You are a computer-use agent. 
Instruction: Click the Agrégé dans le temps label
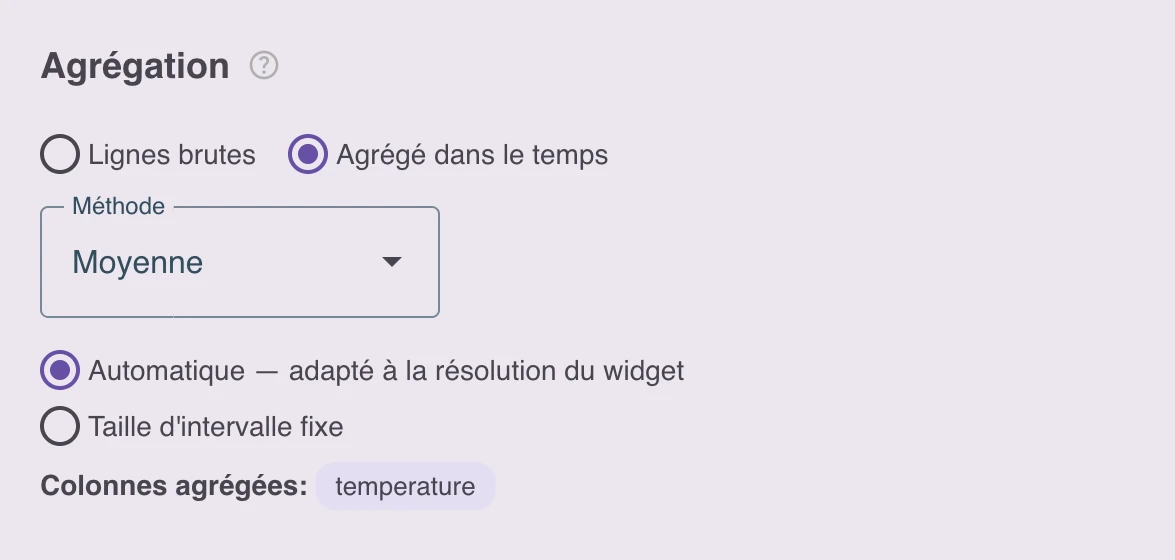(472, 155)
